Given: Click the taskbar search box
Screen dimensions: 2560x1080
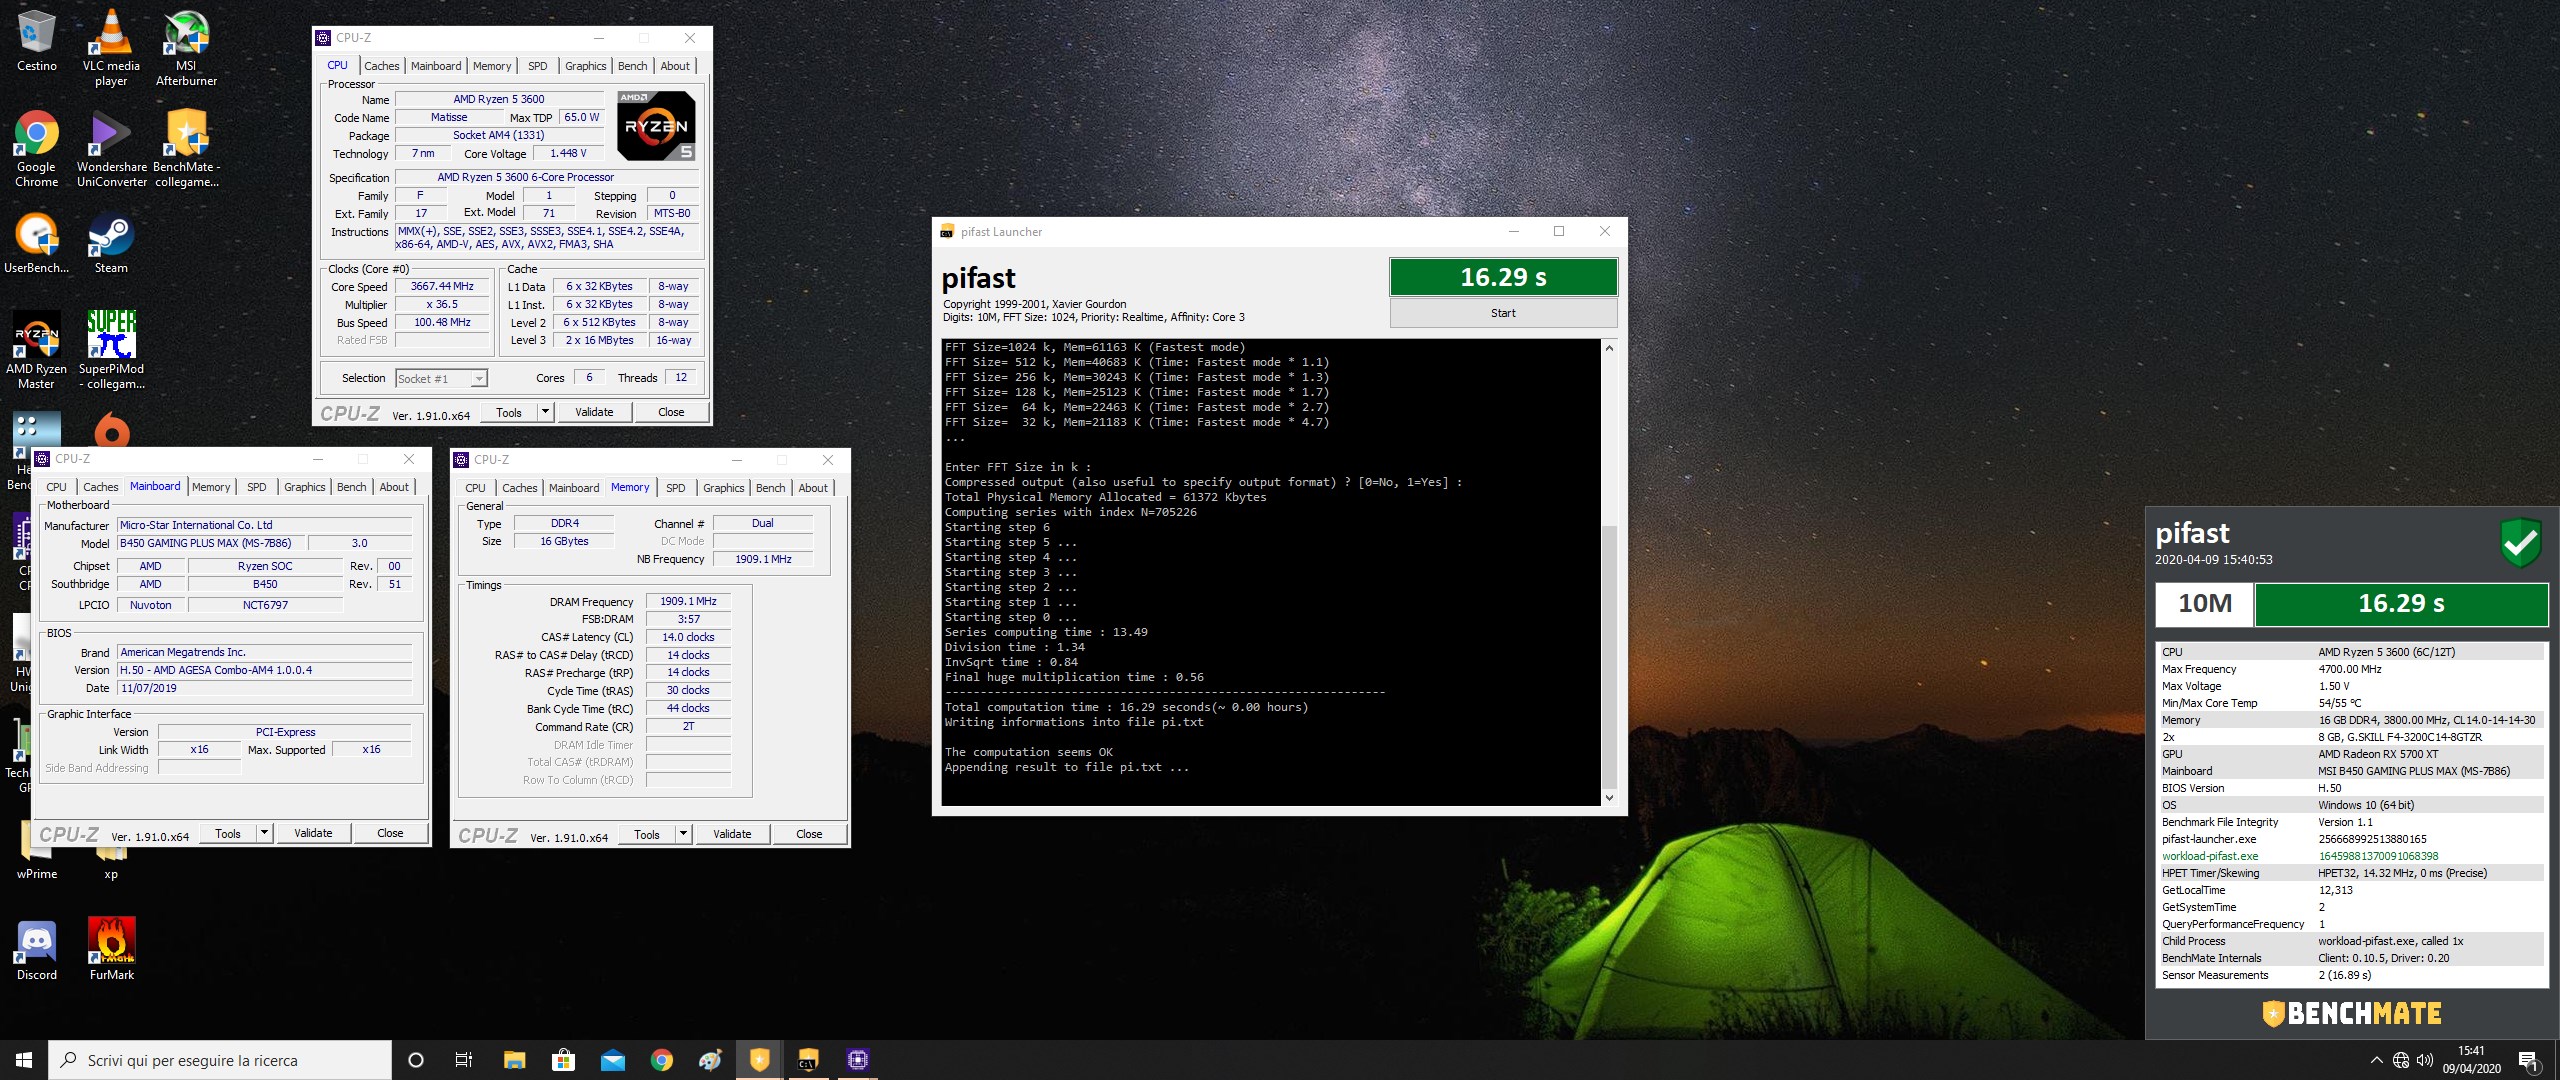Looking at the screenshot, I should [220, 1060].
